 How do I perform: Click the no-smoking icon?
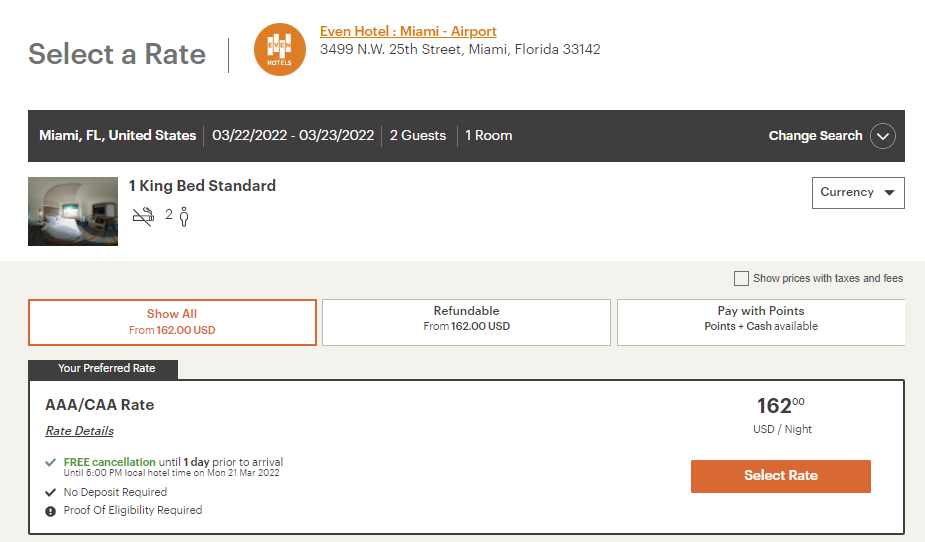click(143, 215)
